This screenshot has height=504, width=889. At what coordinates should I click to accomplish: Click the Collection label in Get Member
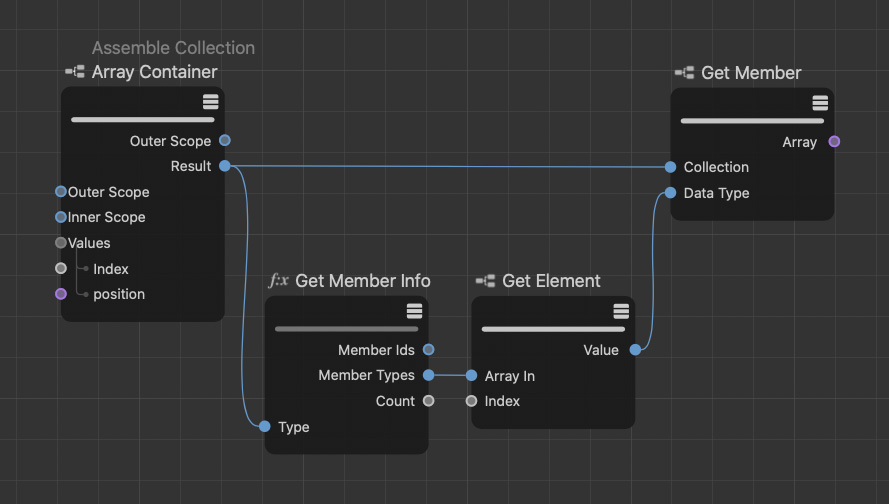[716, 167]
